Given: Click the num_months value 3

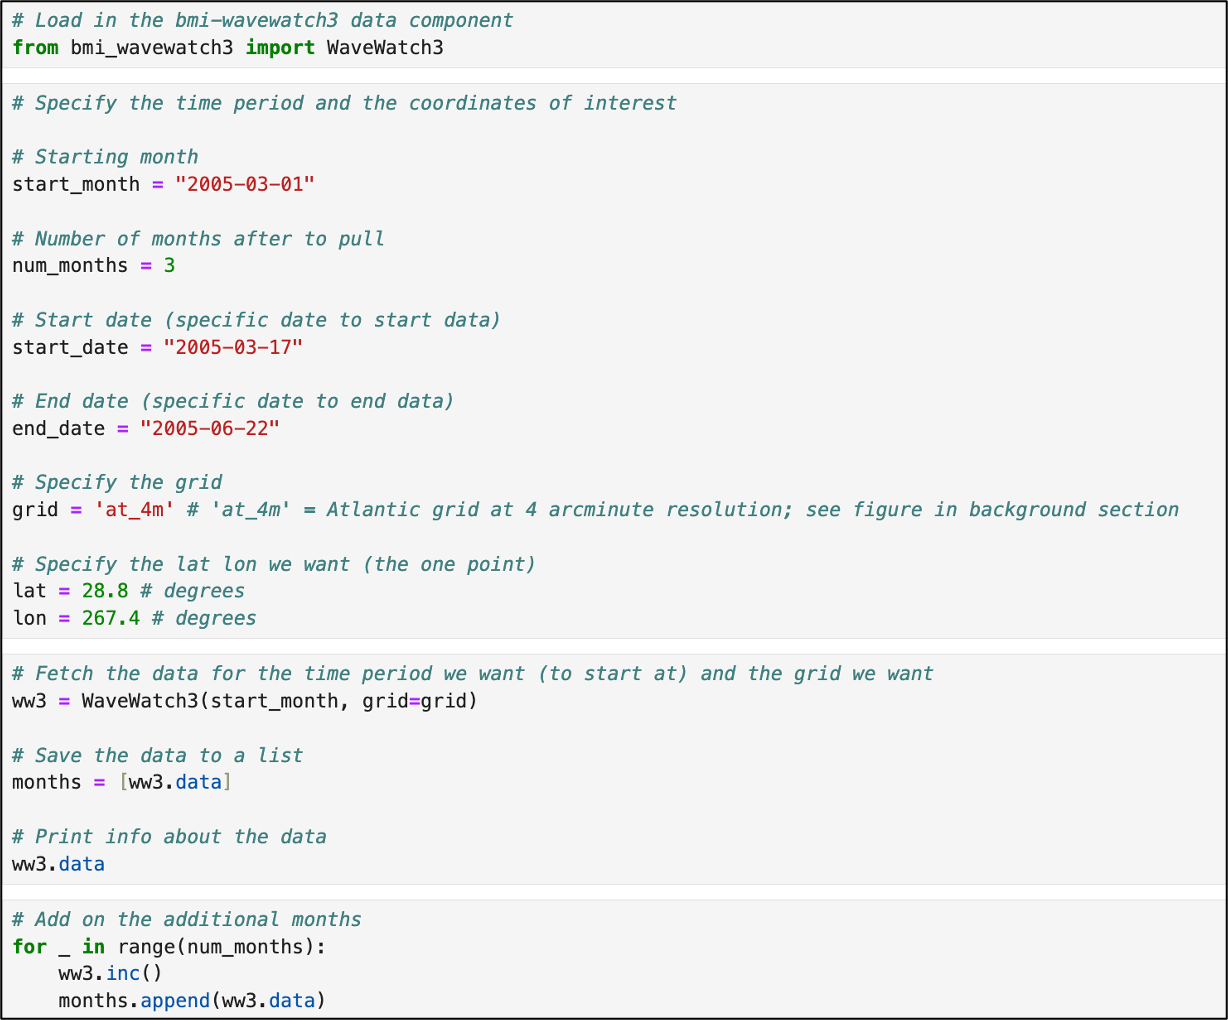Looking at the screenshot, I should [x=169, y=266].
